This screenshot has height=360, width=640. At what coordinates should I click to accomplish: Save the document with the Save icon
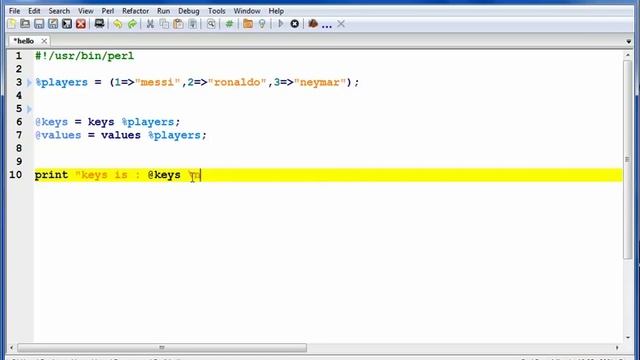pyautogui.click(x=39, y=24)
